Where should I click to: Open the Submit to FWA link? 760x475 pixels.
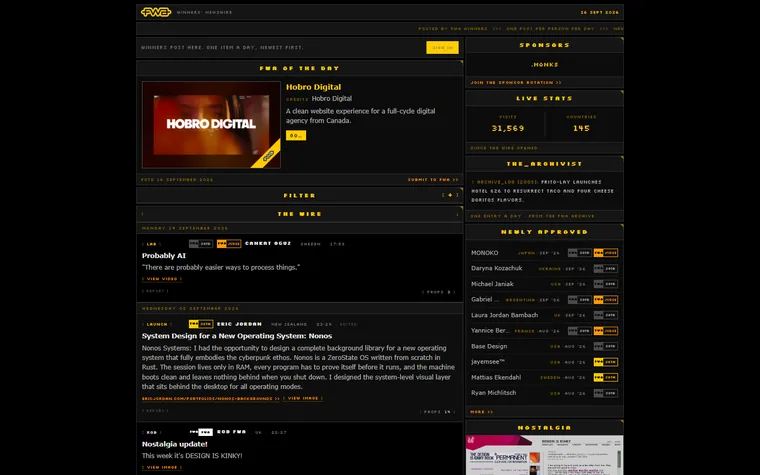[433, 180]
